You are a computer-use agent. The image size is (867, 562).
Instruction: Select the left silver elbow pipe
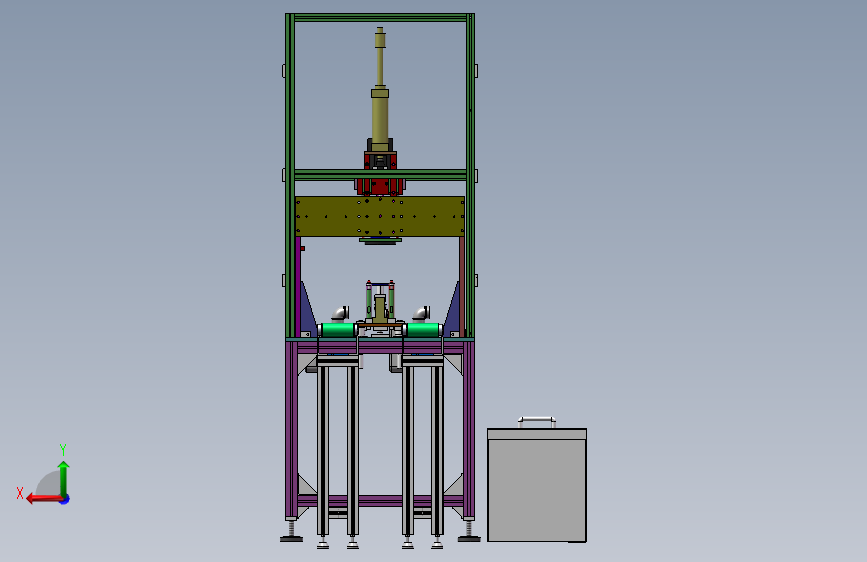tap(340, 314)
